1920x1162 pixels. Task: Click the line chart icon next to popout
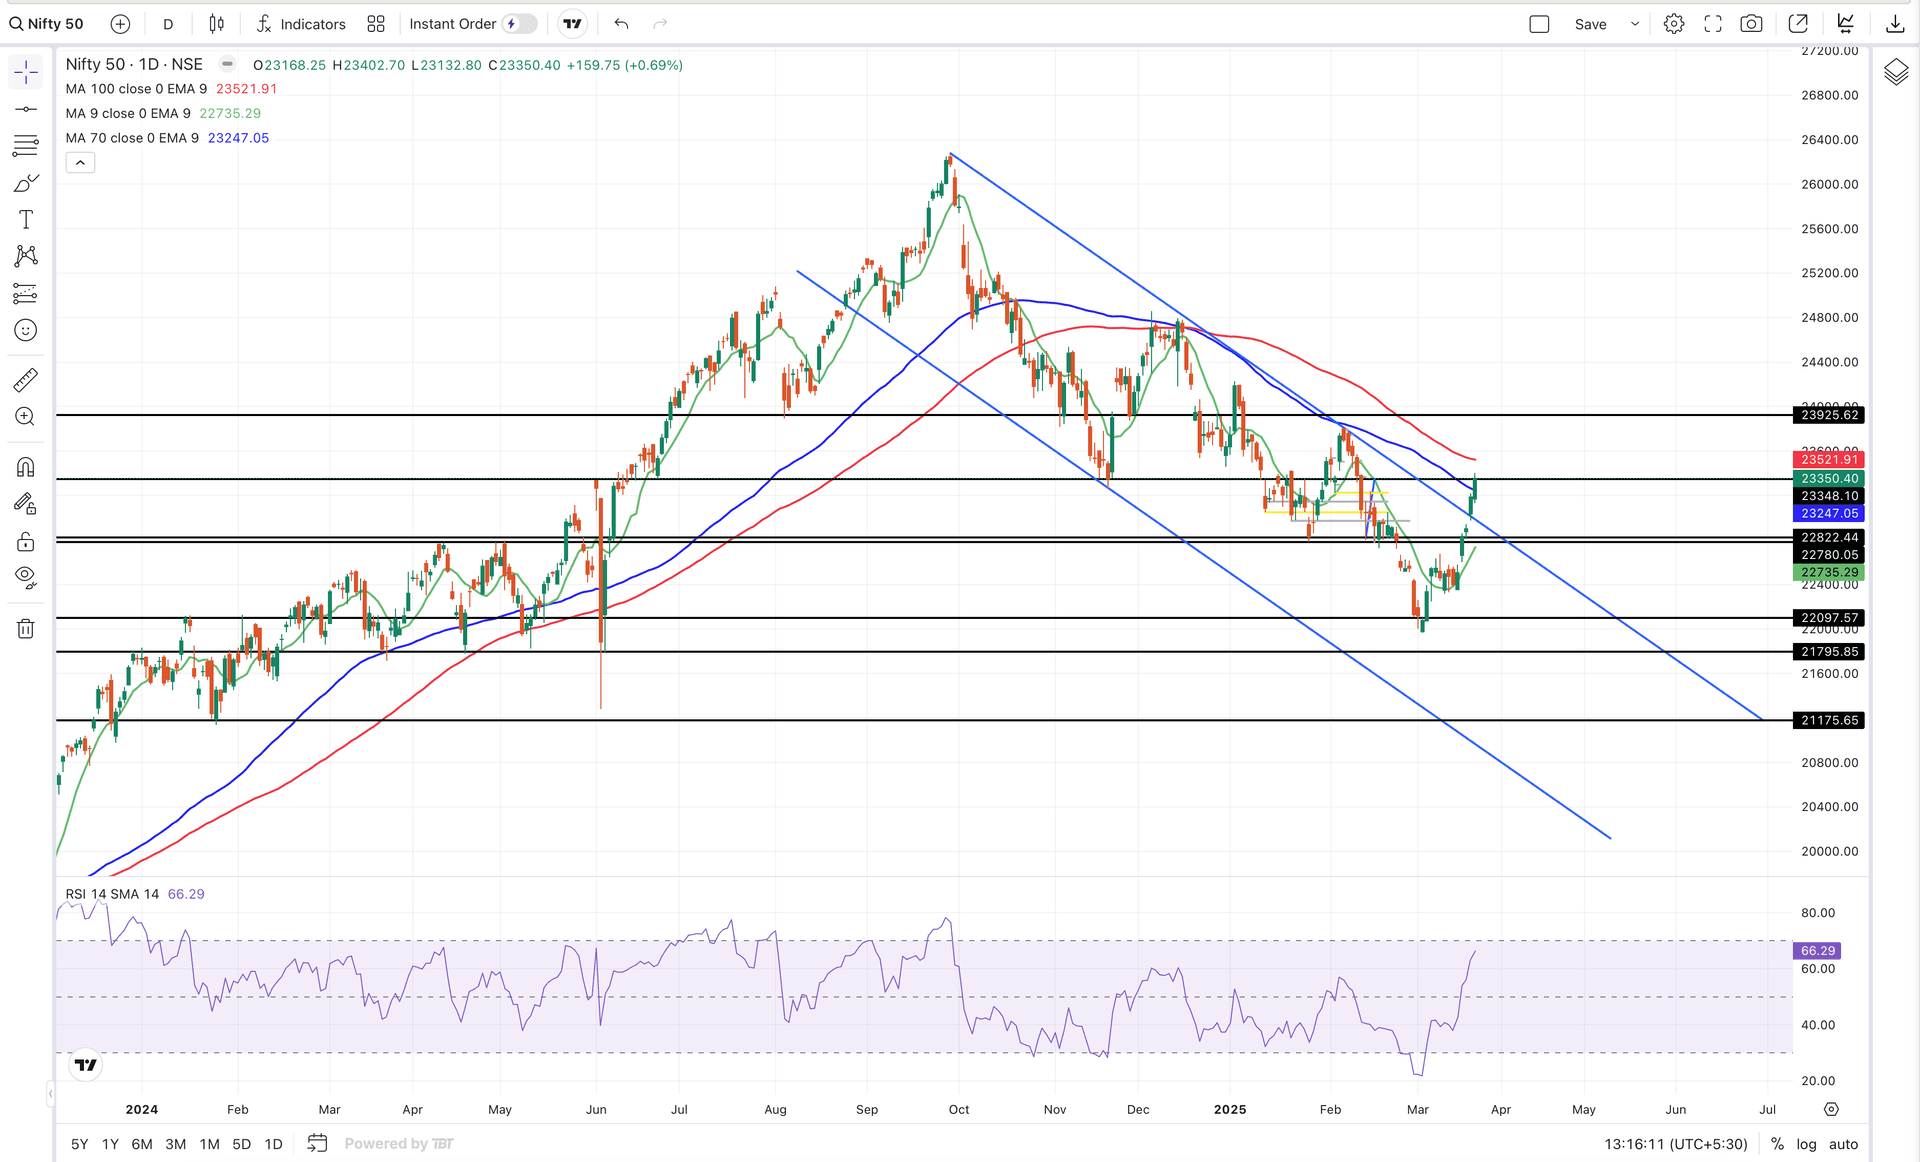click(1846, 24)
